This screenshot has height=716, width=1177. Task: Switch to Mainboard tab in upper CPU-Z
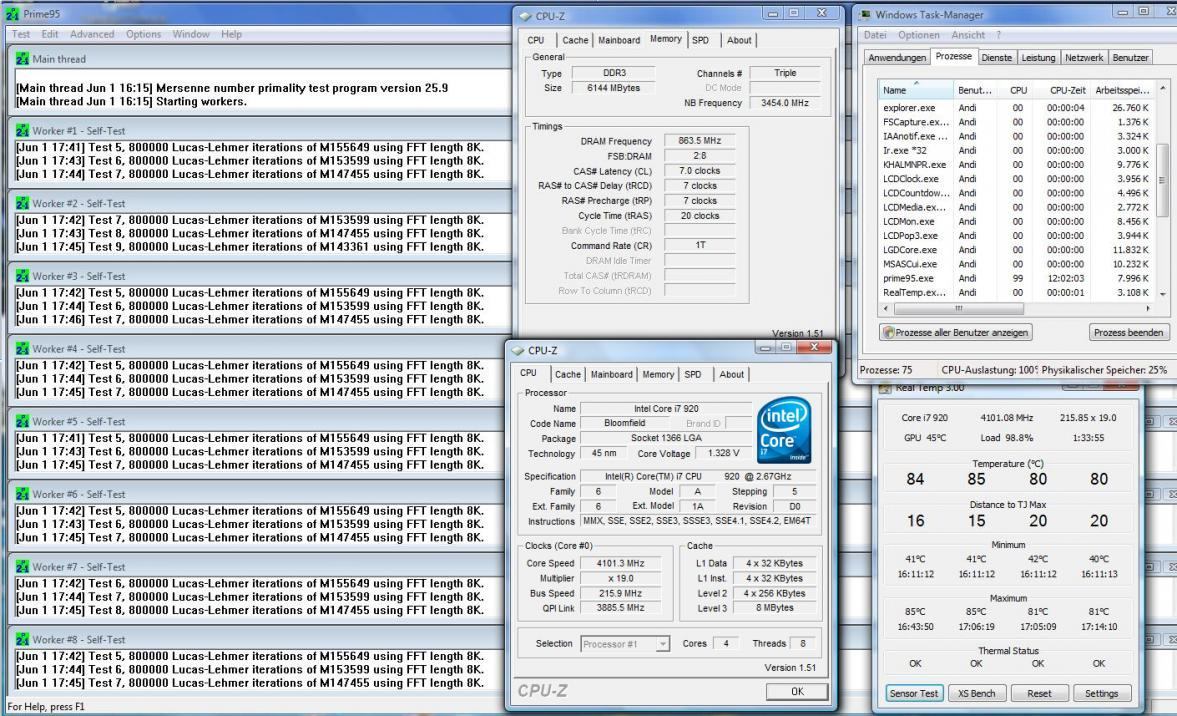click(x=619, y=41)
